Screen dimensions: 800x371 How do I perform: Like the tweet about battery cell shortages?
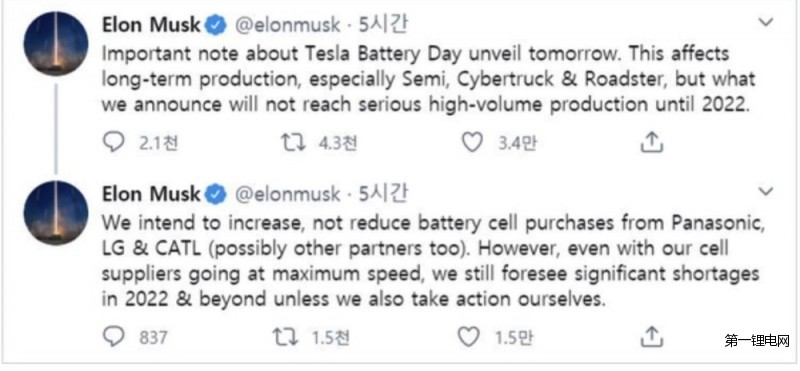tap(468, 337)
